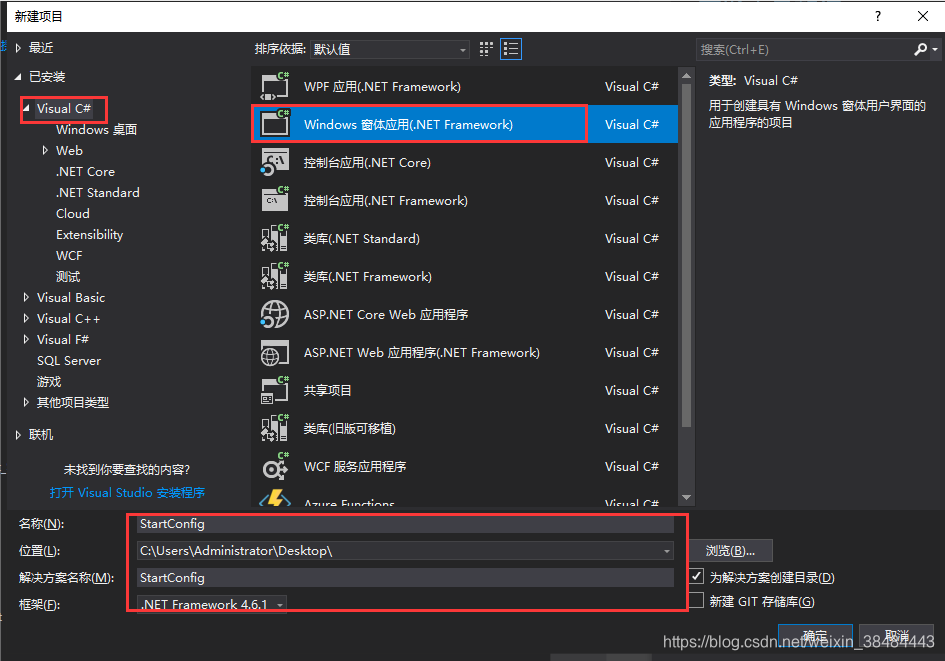Viewport: 945px width, 661px height.
Task: Click the ASP.NET Core Web app icon
Action: (x=275, y=314)
